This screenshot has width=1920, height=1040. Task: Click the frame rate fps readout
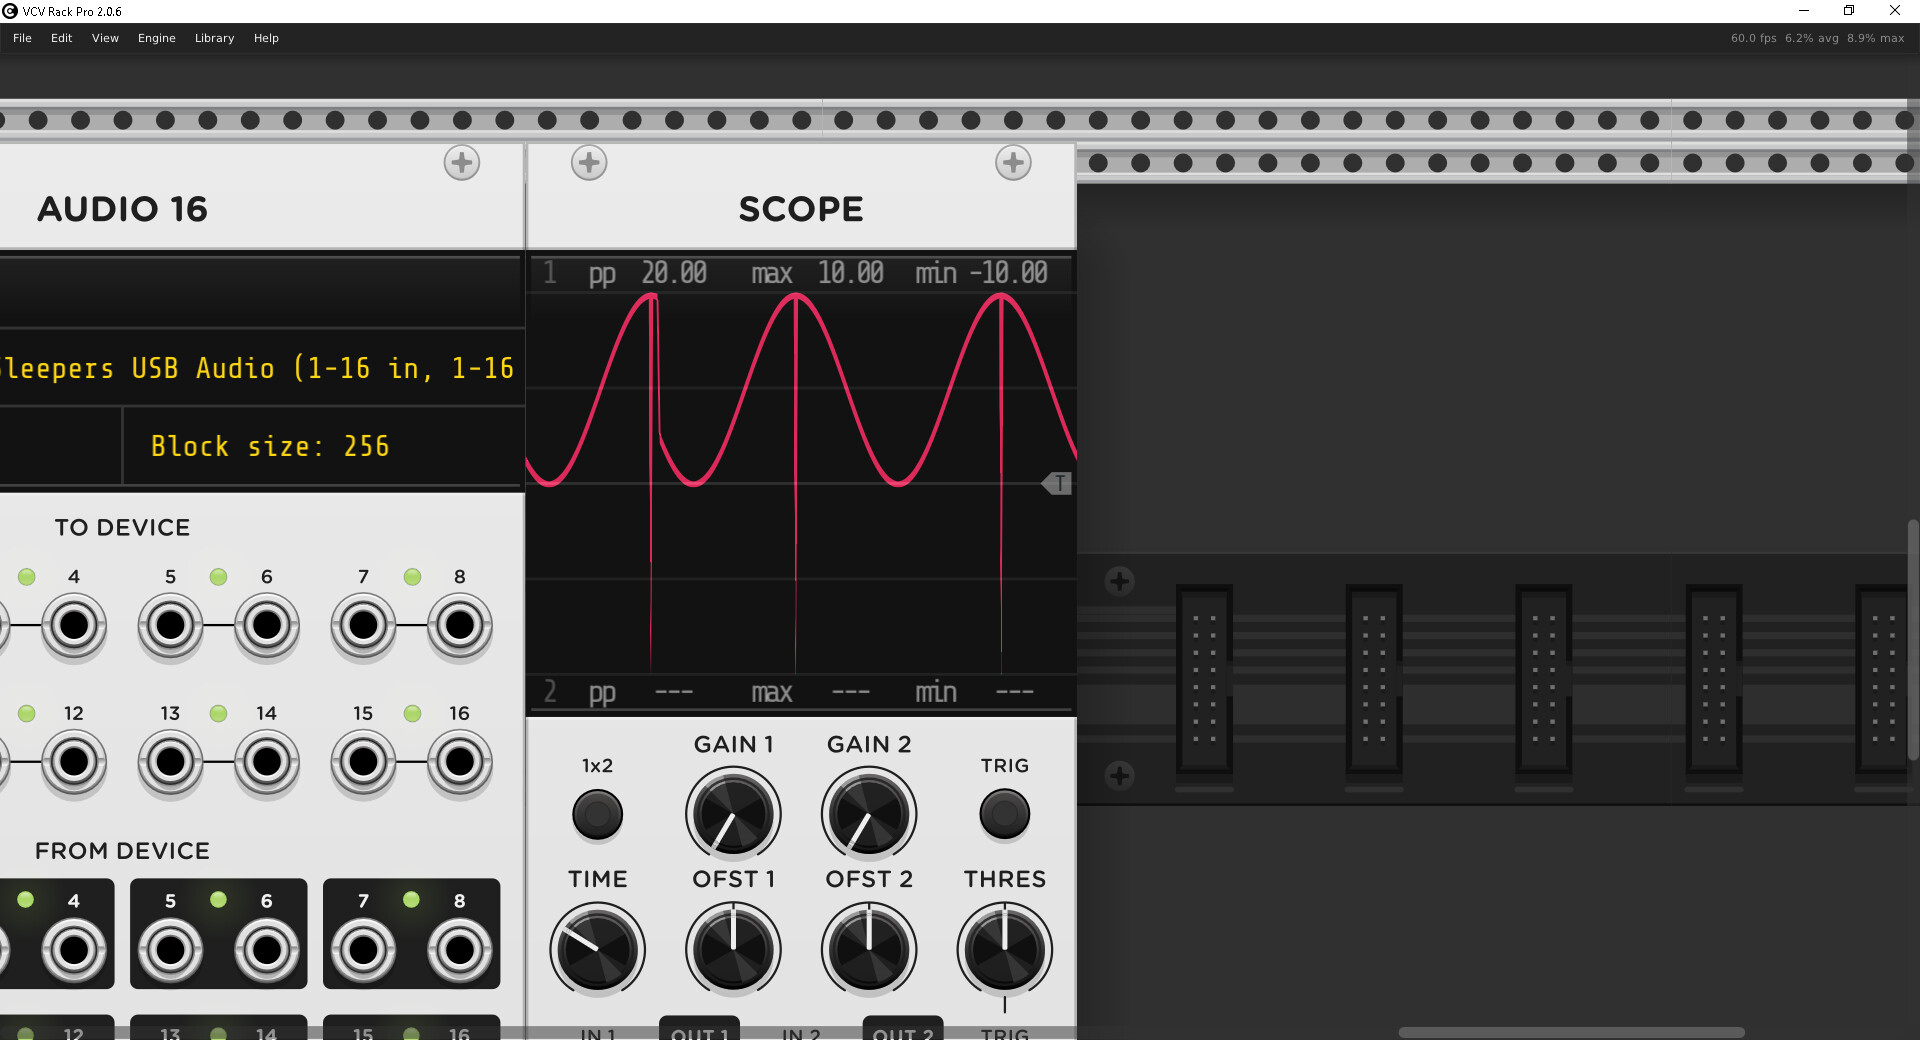click(1754, 38)
